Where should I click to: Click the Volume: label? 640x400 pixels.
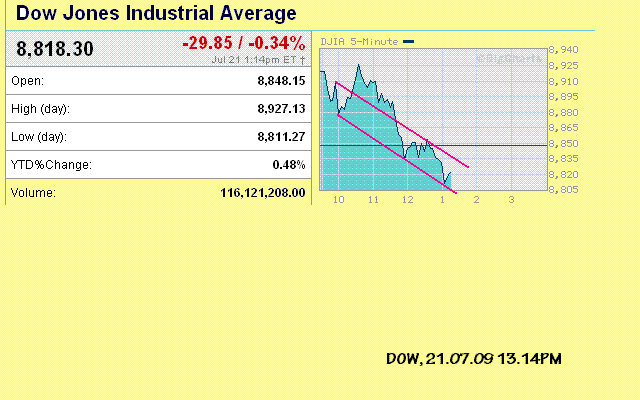(33, 193)
